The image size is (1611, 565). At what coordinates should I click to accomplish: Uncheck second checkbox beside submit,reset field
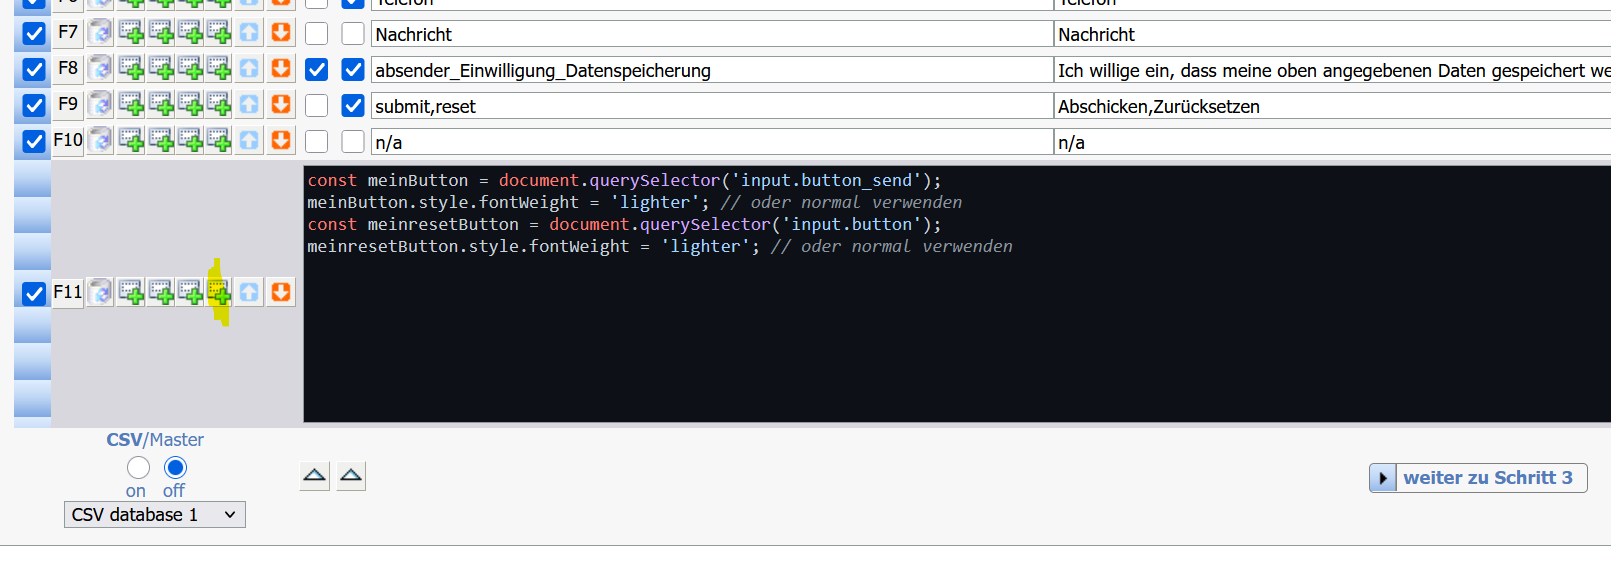click(x=353, y=106)
